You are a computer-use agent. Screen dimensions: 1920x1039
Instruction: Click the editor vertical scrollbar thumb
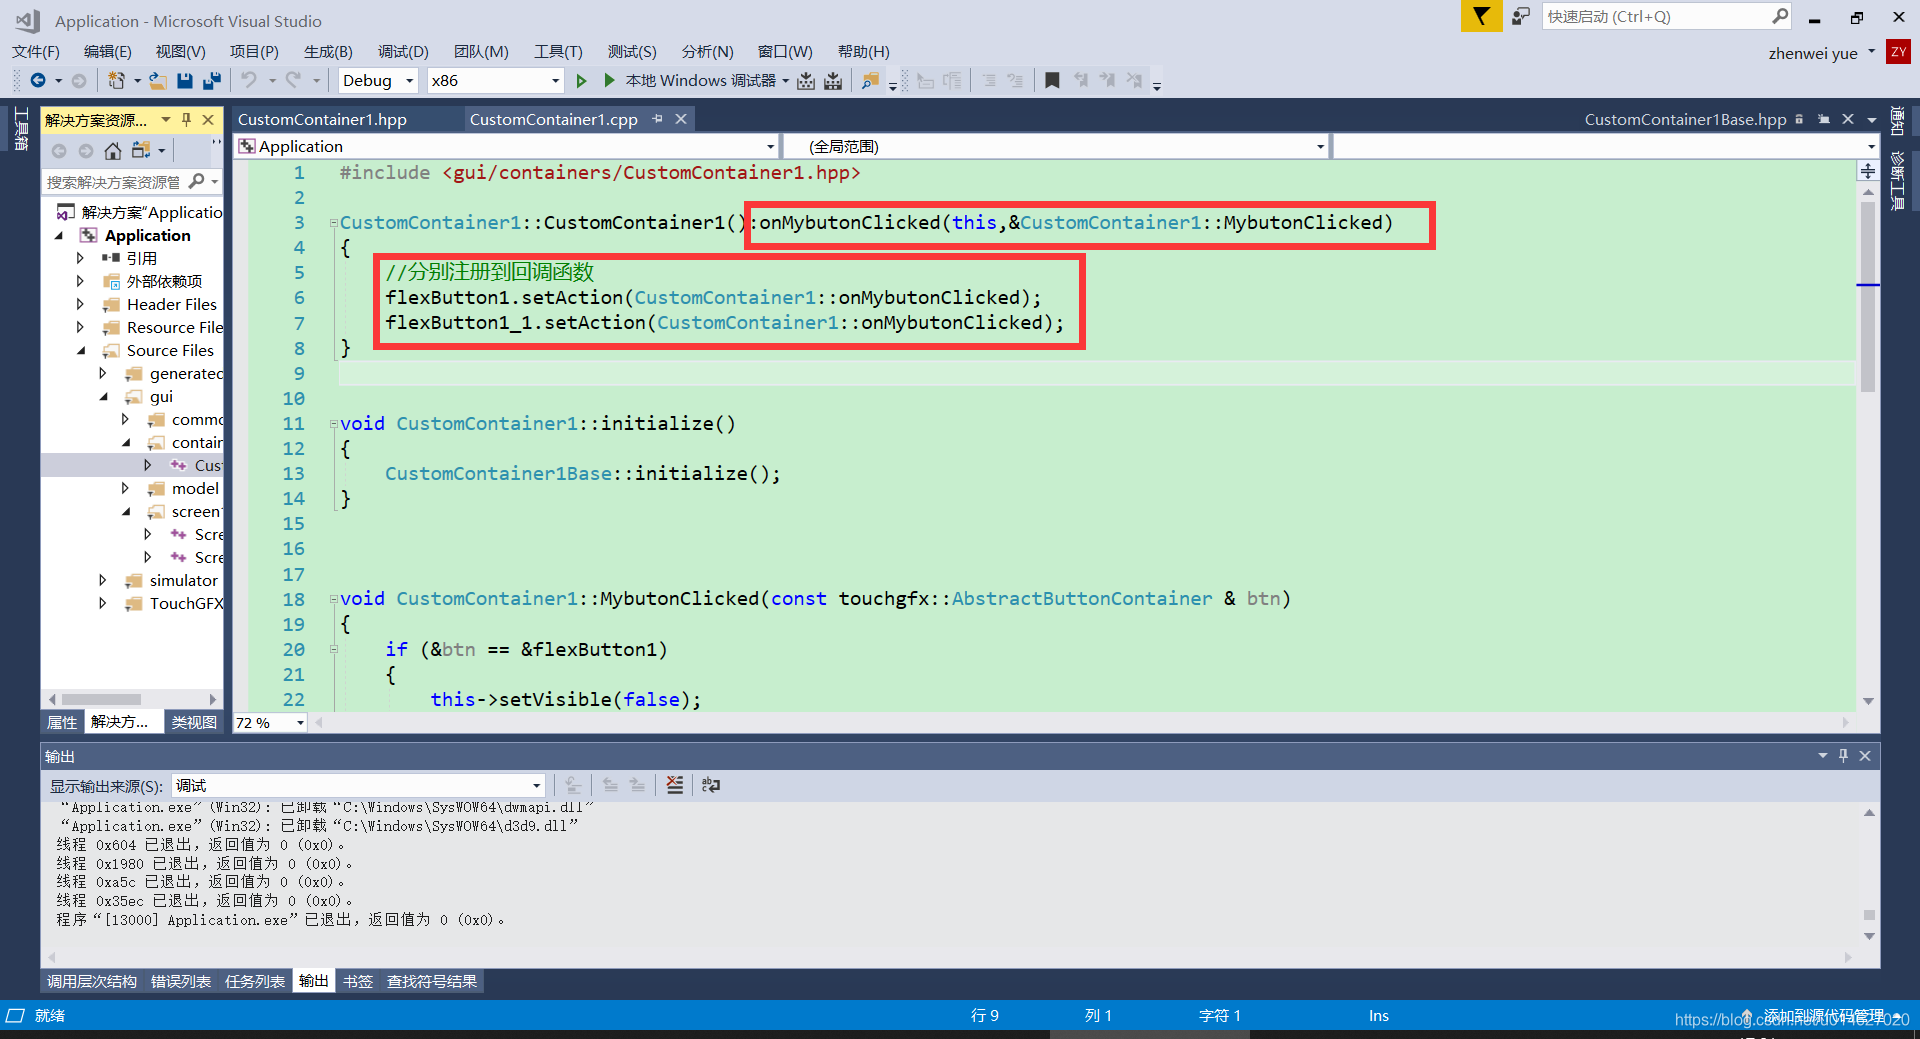click(x=1867, y=296)
